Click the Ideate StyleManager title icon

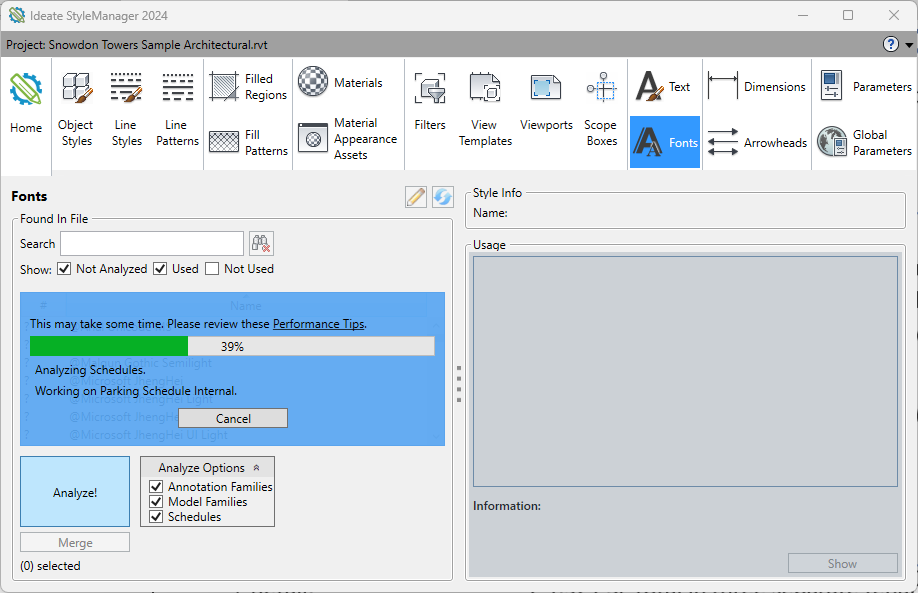click(17, 15)
